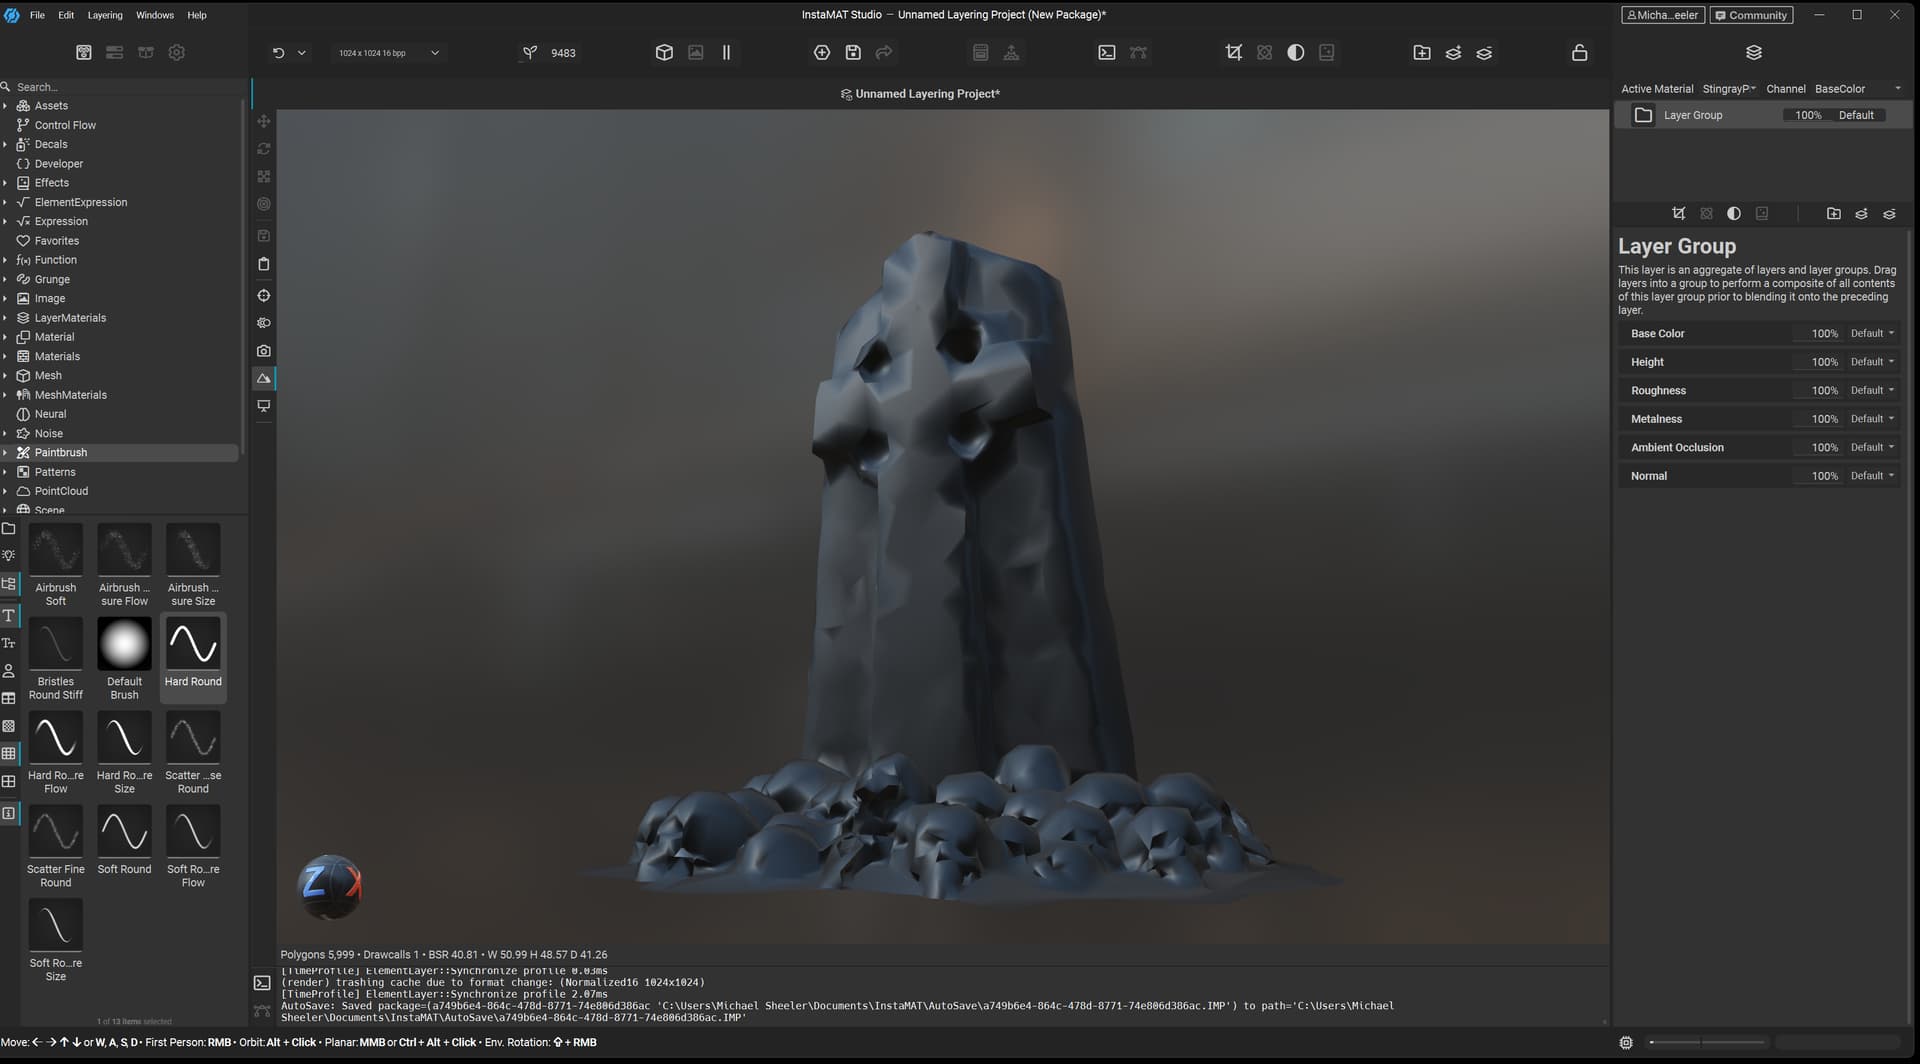Click the crosshair target icon in viewport sidebar

tap(264, 296)
